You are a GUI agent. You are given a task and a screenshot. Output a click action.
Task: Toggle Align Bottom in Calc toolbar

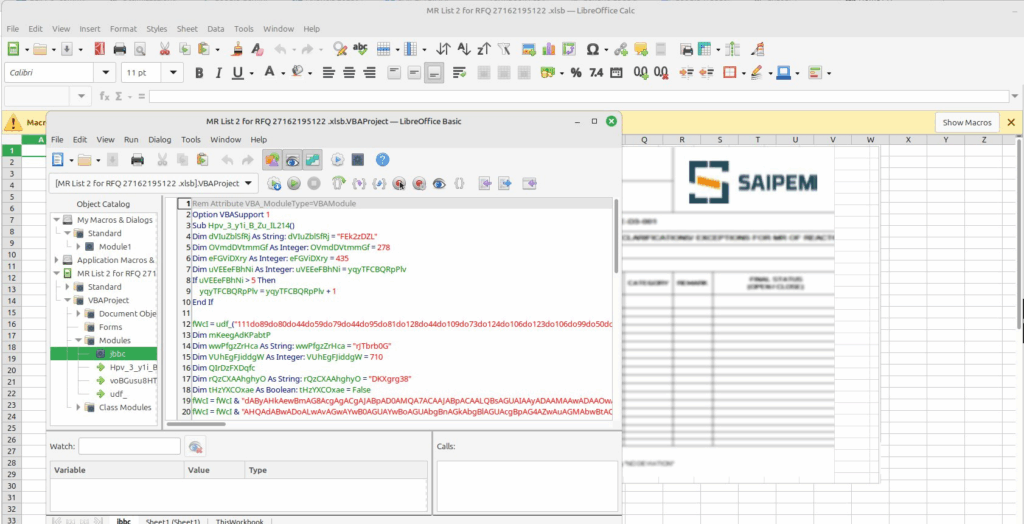coord(434,73)
